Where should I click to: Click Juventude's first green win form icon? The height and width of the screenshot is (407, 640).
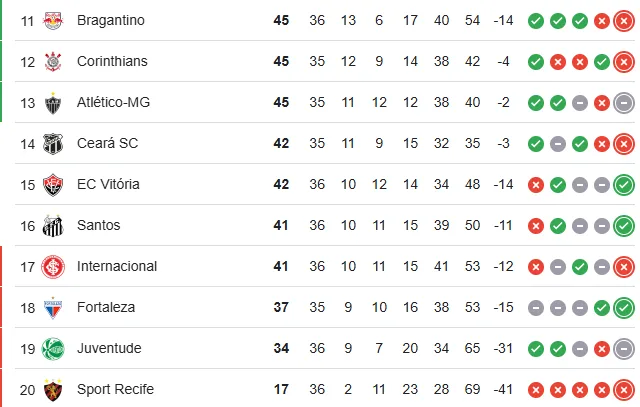(536, 348)
